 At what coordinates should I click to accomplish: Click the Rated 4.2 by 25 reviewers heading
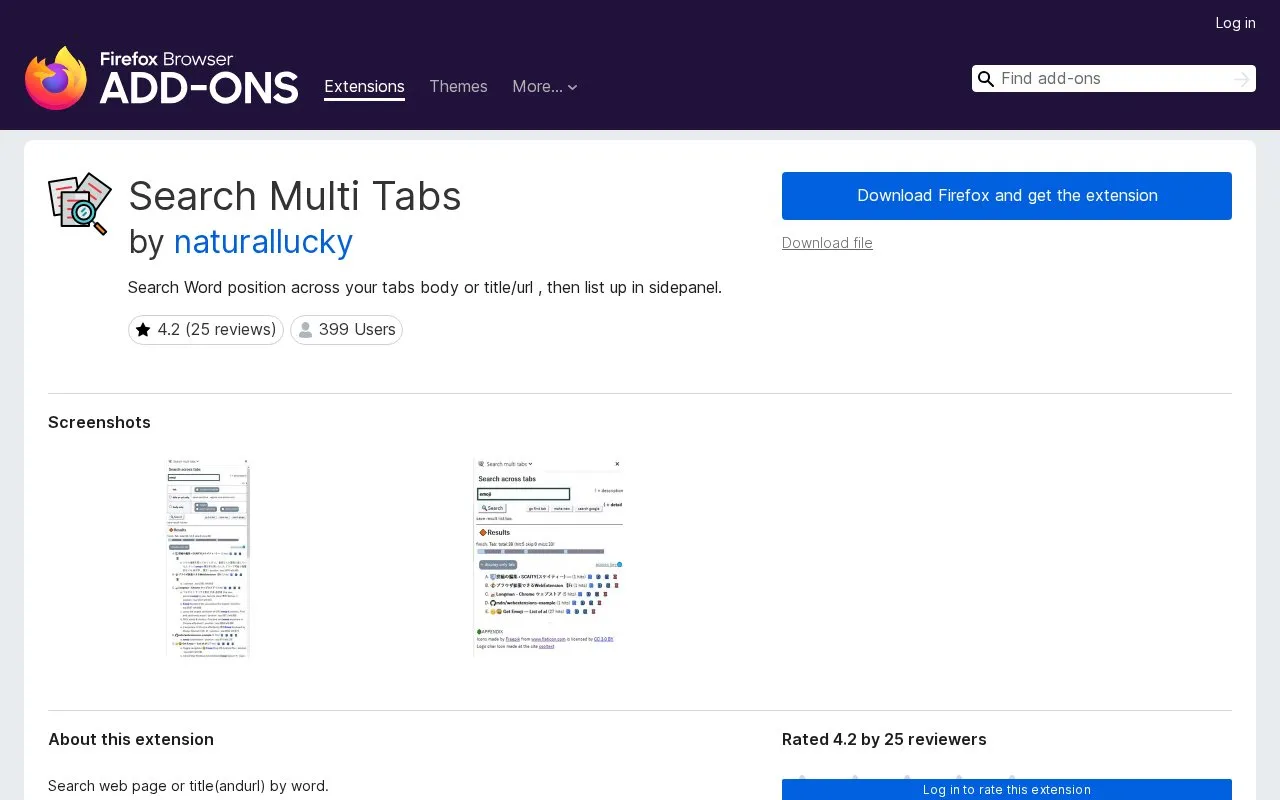884,739
